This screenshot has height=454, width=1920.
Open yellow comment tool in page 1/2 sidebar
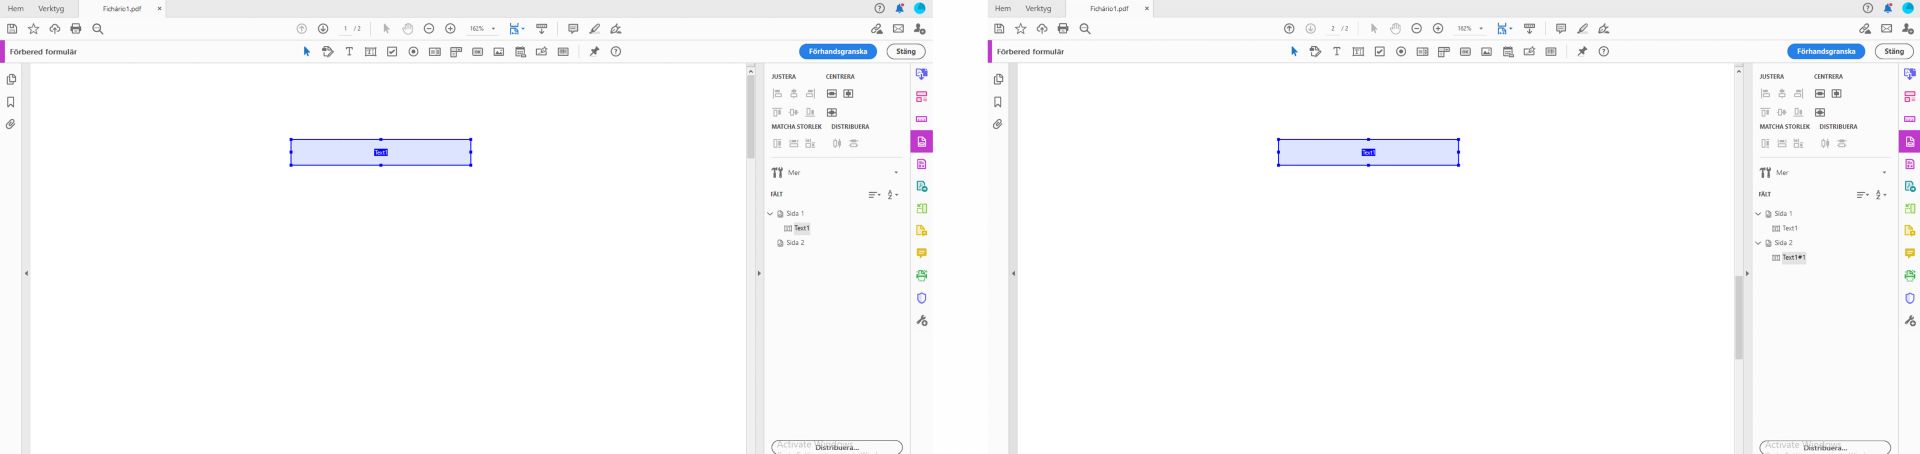pyautogui.click(x=922, y=253)
